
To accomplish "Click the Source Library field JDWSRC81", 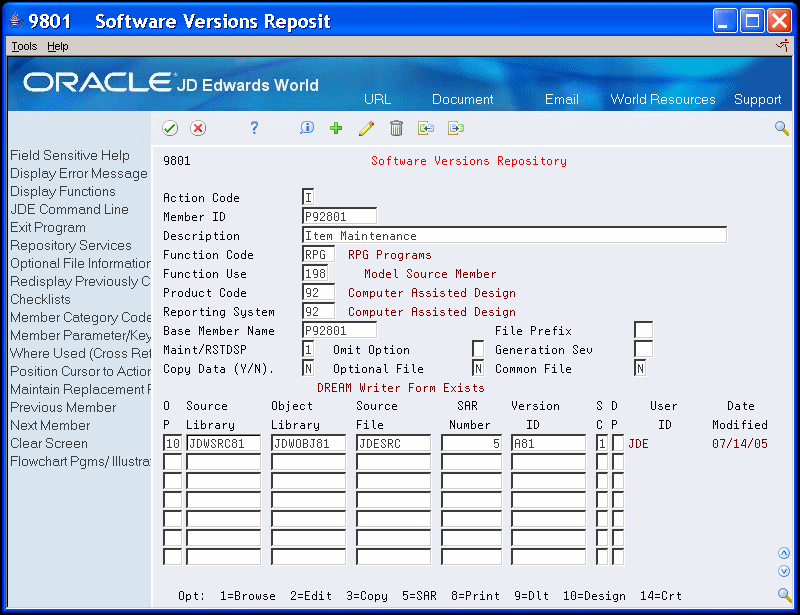I will click(x=223, y=444).
